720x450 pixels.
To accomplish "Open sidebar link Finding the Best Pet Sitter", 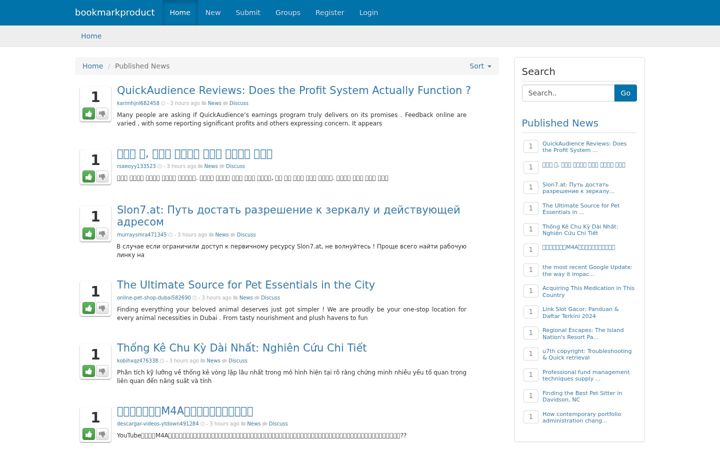I will tap(582, 396).
